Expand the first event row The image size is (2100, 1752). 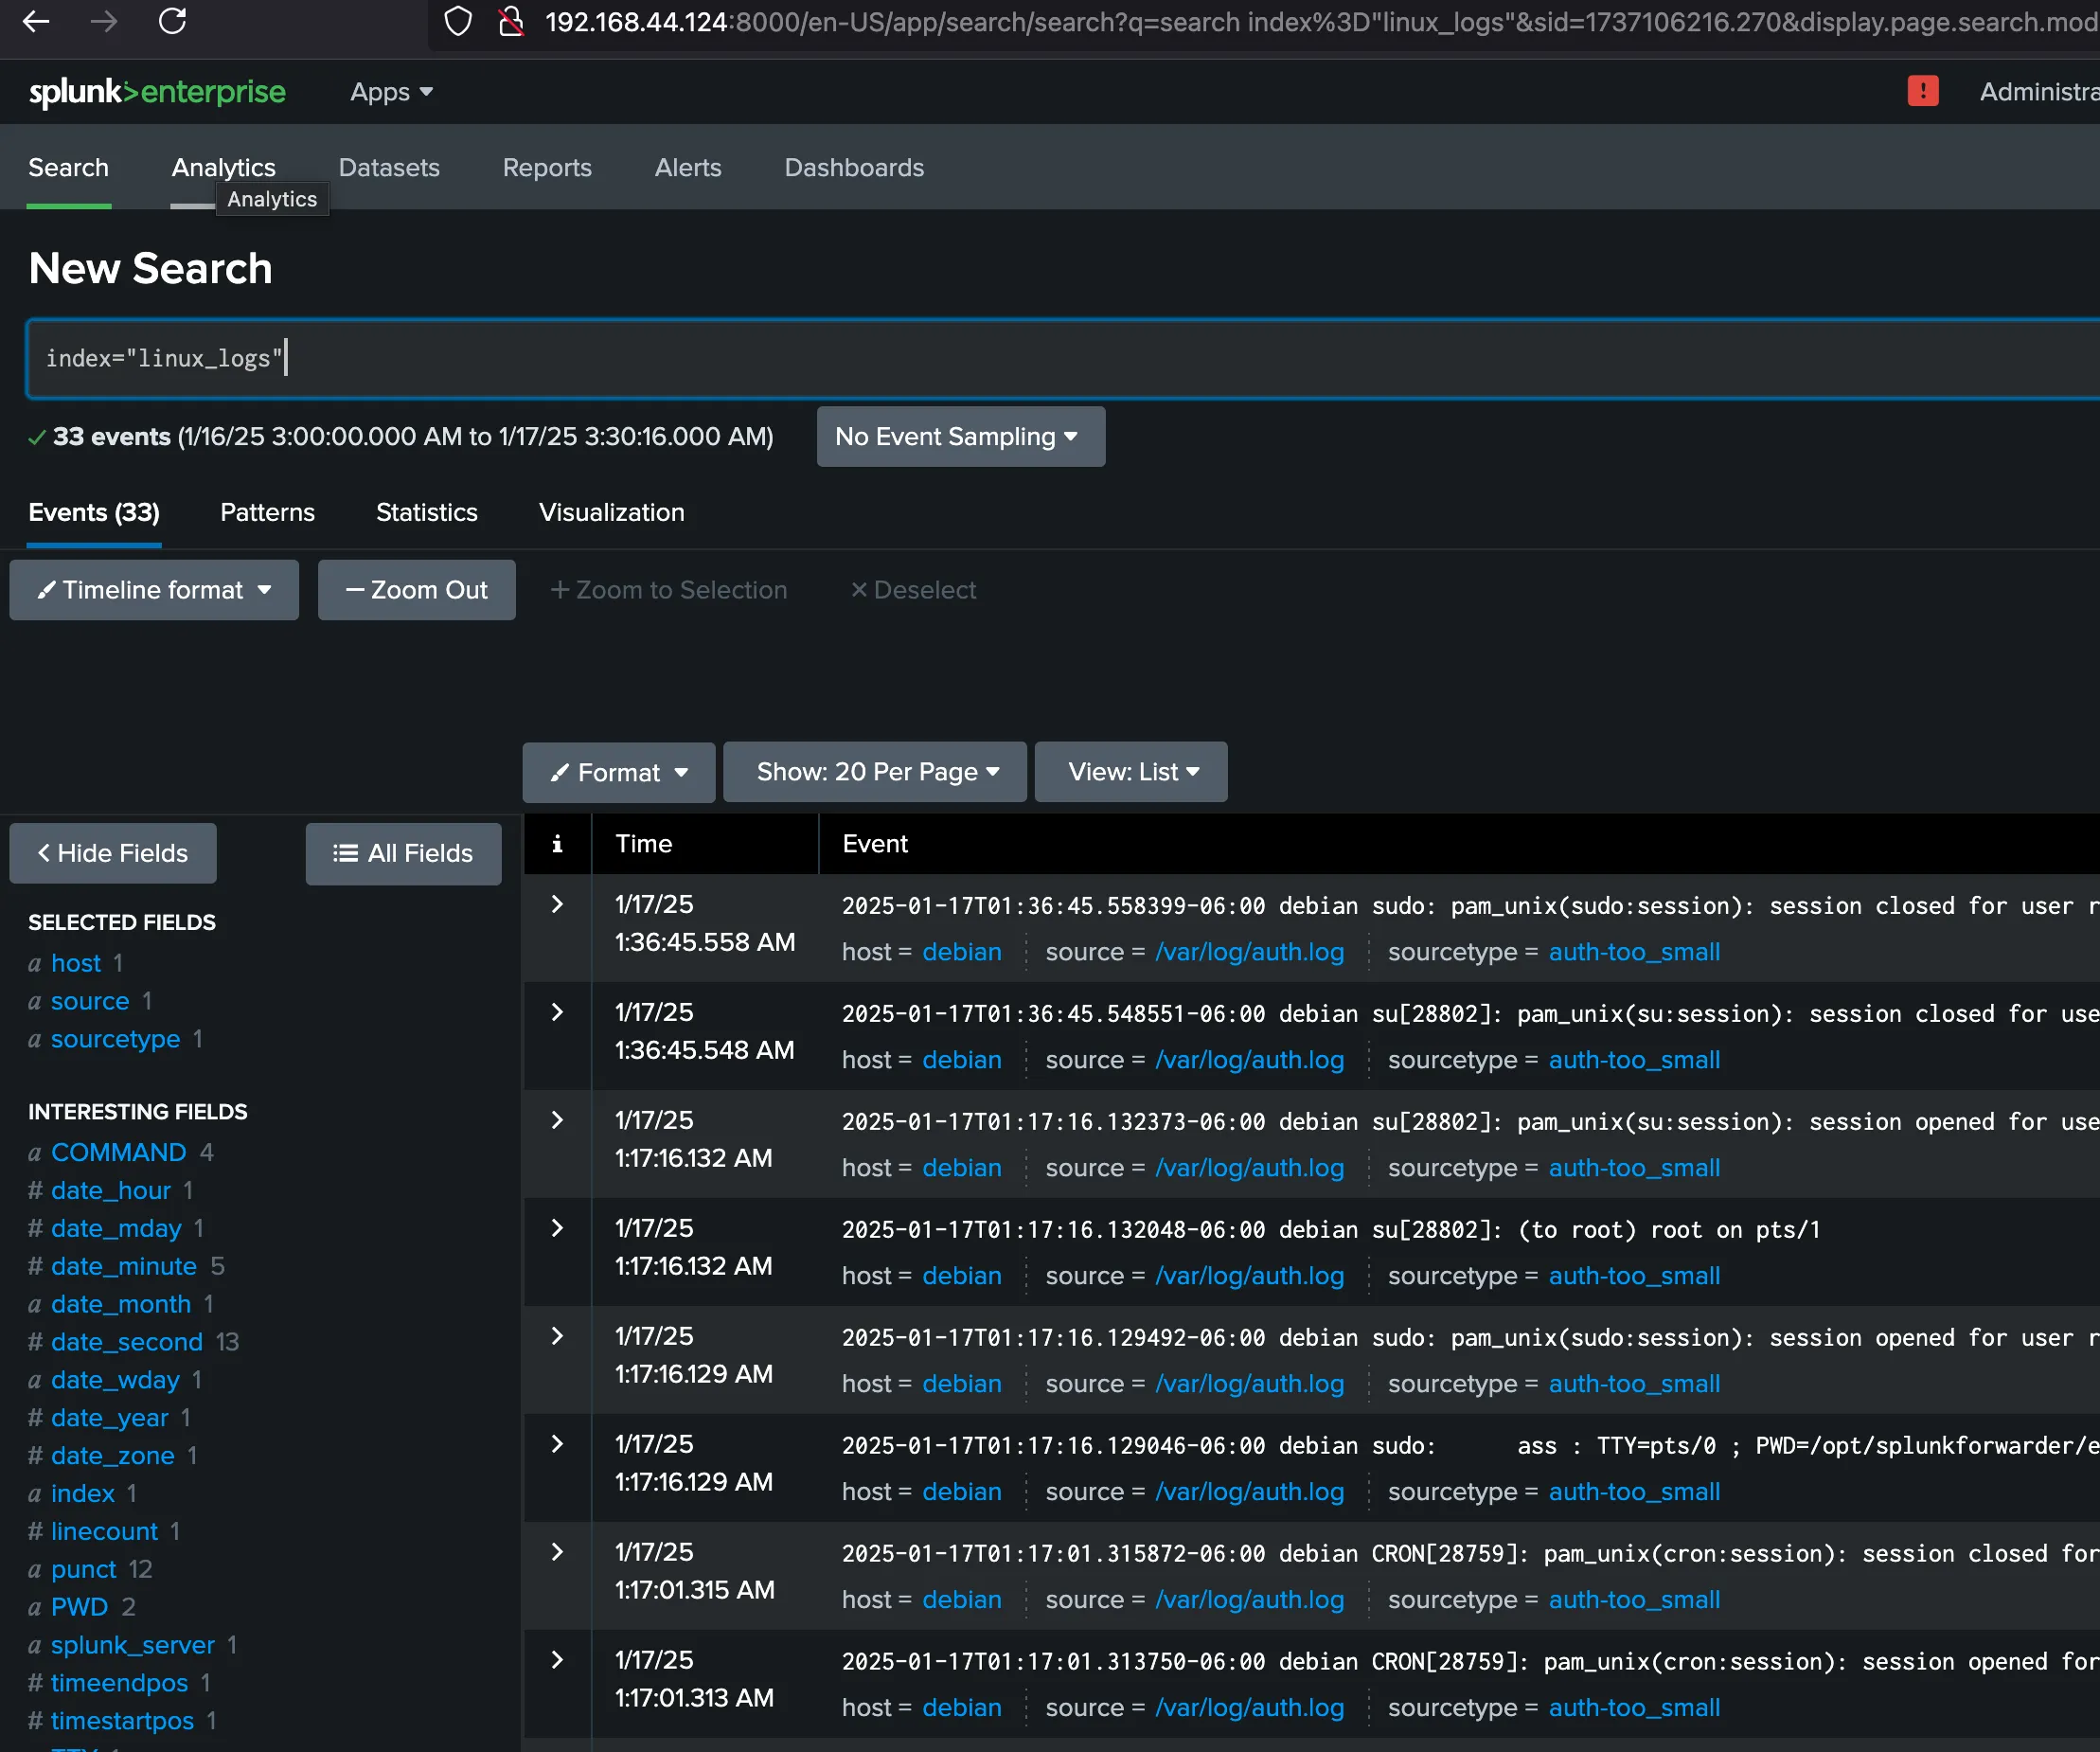(557, 905)
